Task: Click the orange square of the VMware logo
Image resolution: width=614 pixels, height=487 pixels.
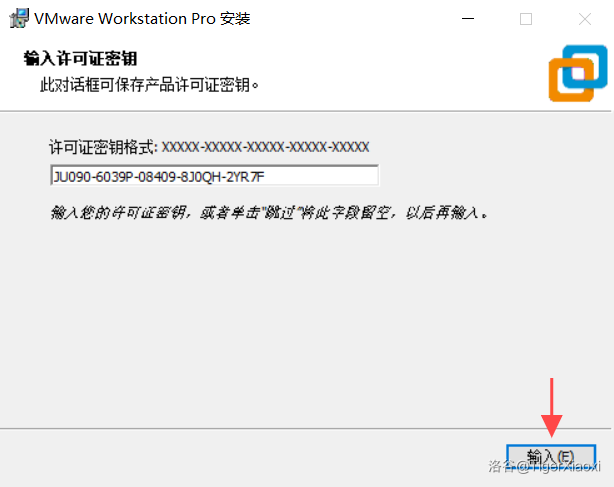Action: tap(572, 80)
